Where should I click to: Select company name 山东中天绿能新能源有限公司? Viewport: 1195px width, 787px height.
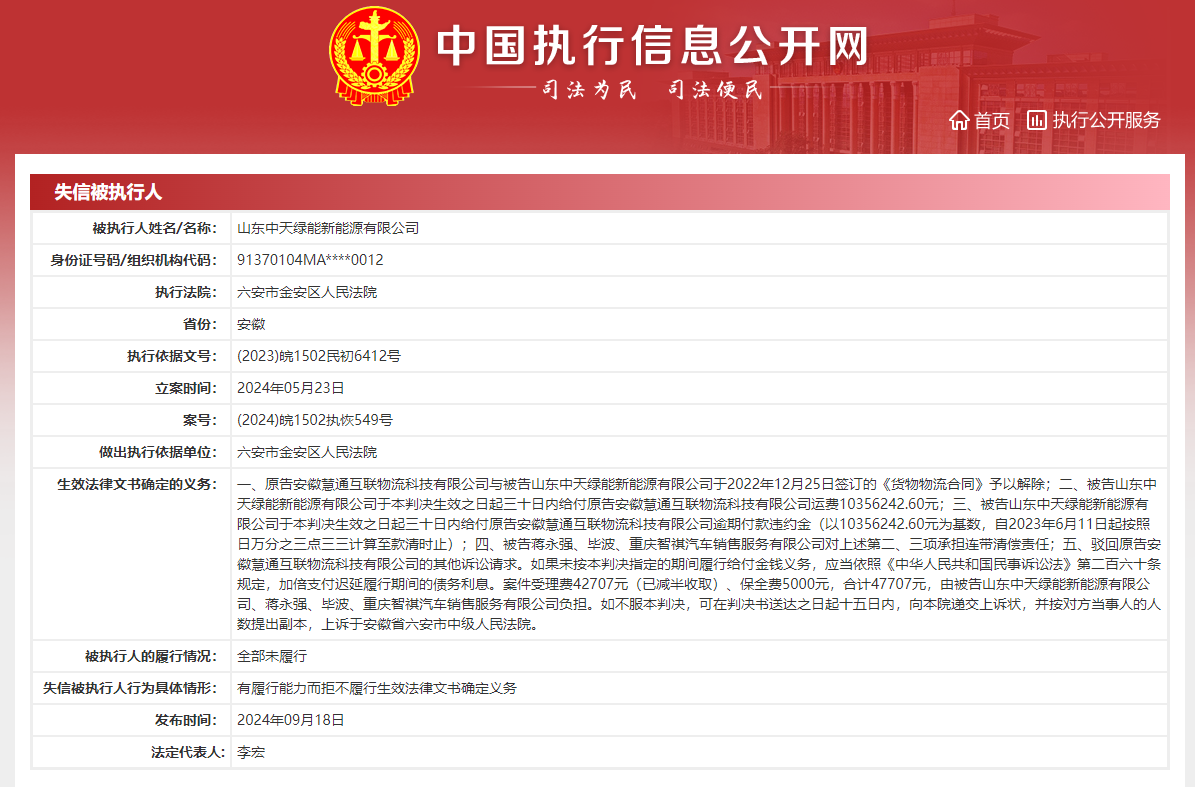[328, 228]
